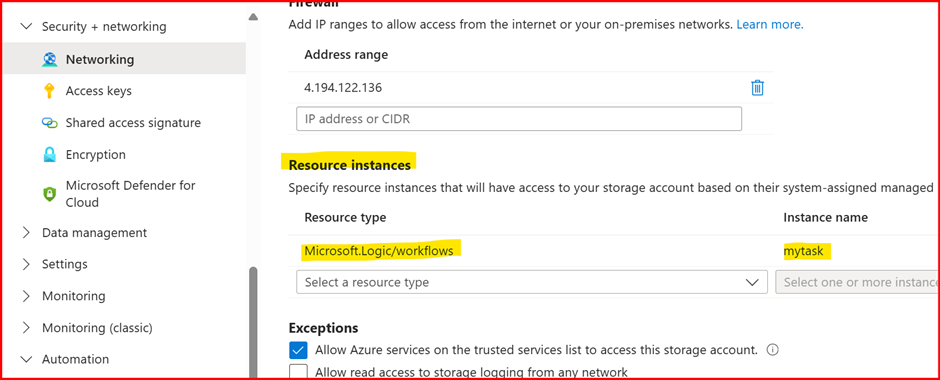Open the Select a resource type dropdown

[x=532, y=282]
